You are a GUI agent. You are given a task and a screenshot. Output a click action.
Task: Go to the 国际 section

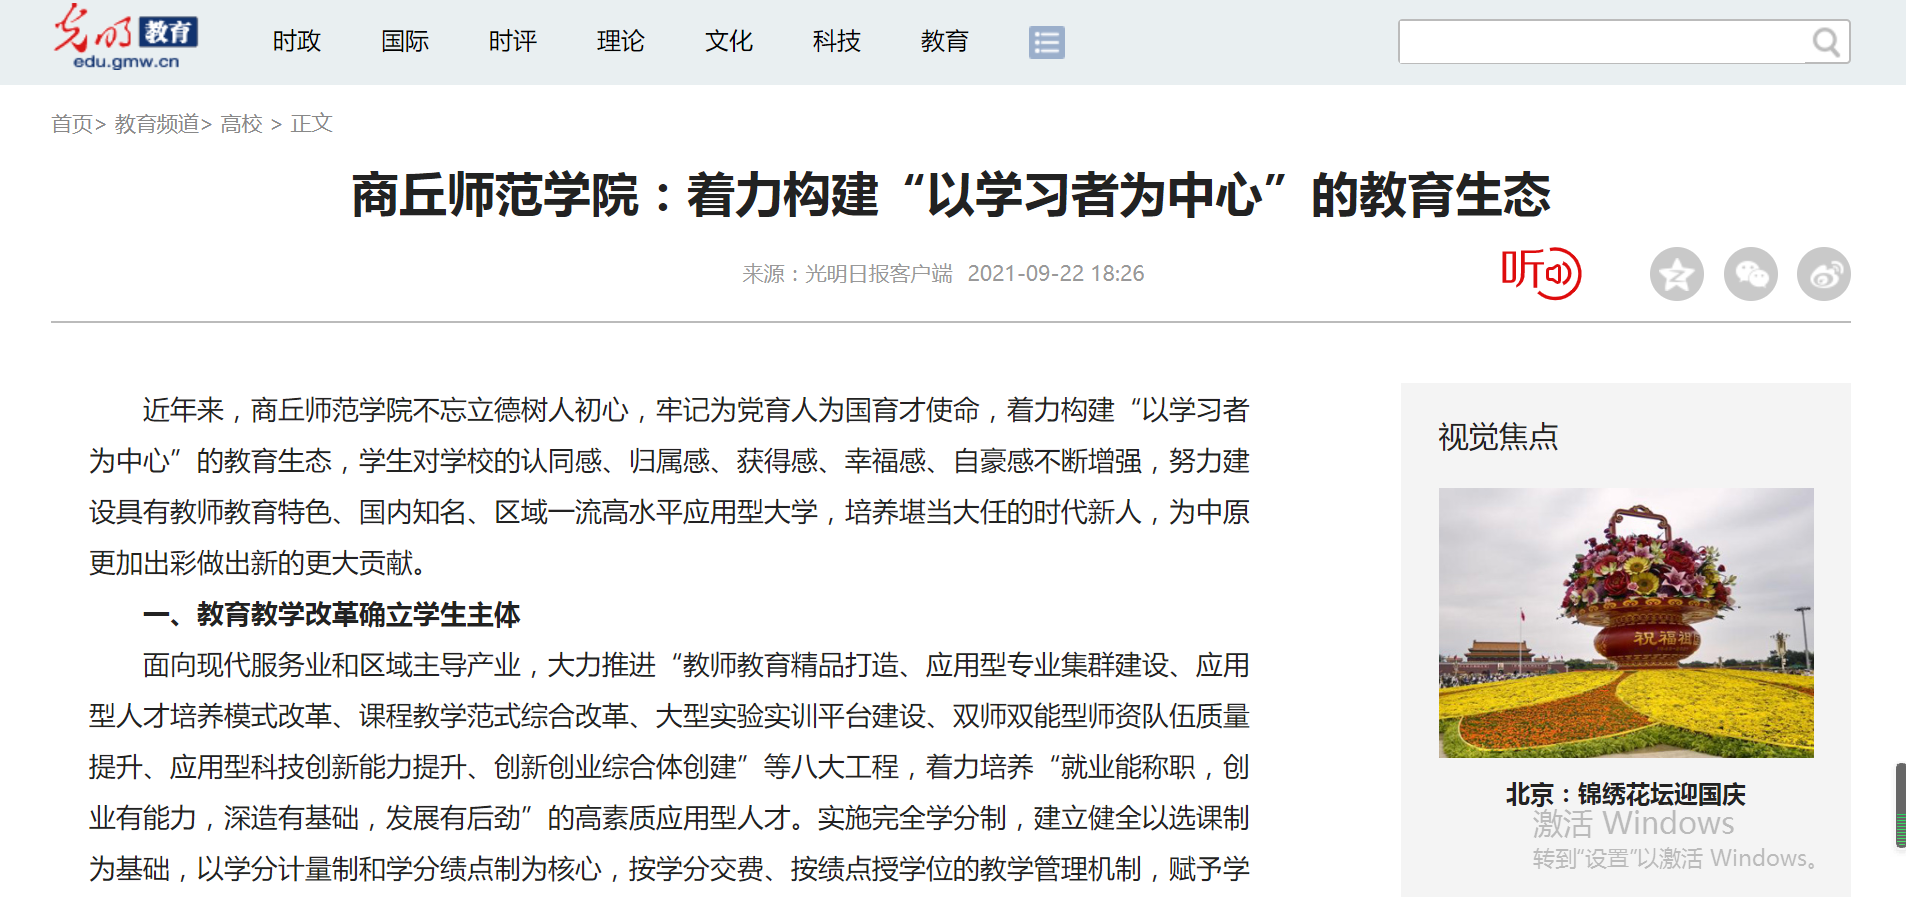click(x=405, y=41)
